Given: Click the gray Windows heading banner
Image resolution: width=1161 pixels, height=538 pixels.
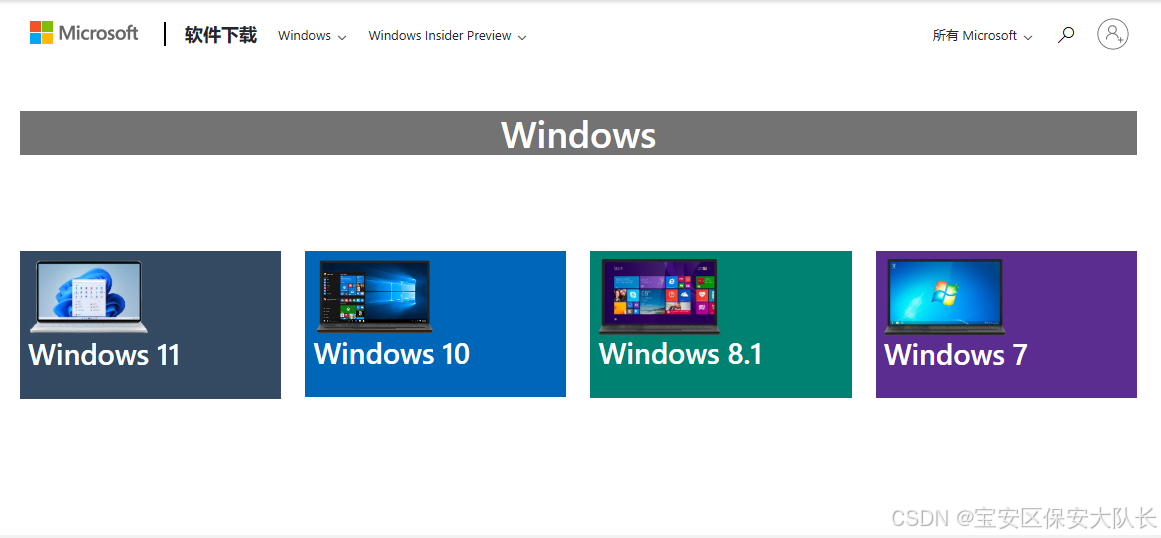Looking at the screenshot, I should click(x=578, y=133).
